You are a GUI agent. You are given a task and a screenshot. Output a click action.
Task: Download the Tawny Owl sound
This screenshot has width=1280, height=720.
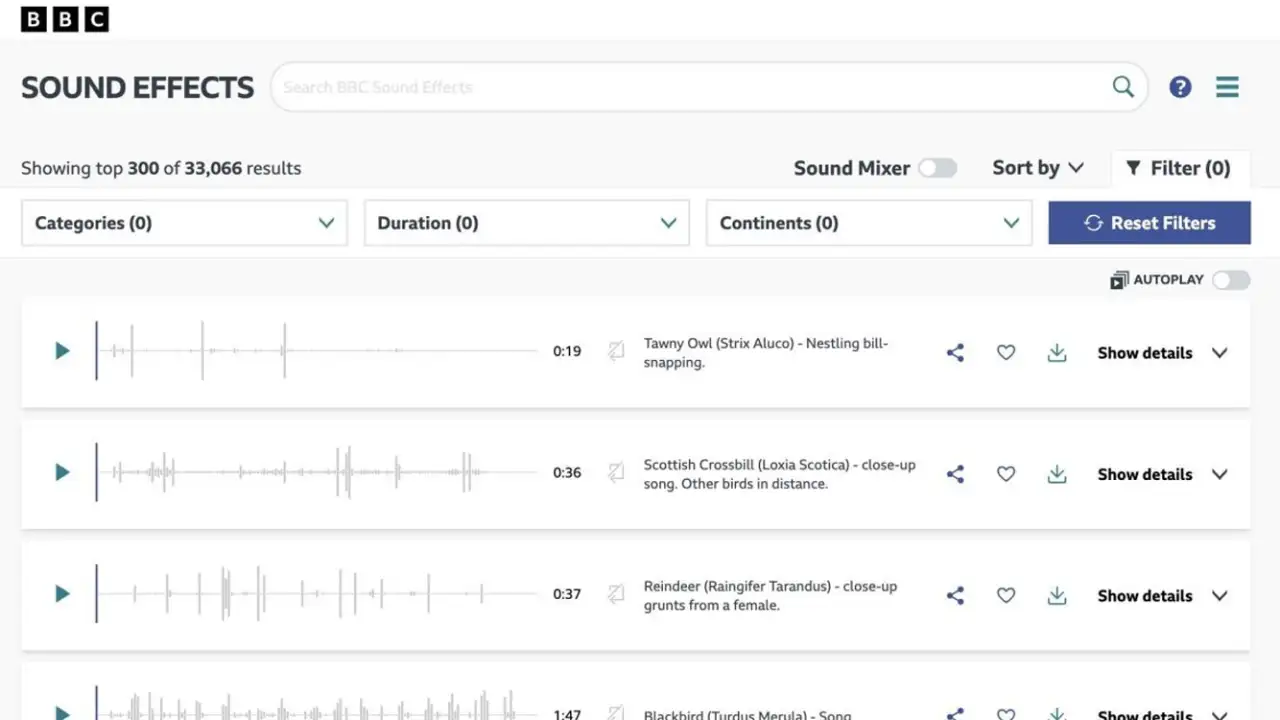pos(1057,352)
